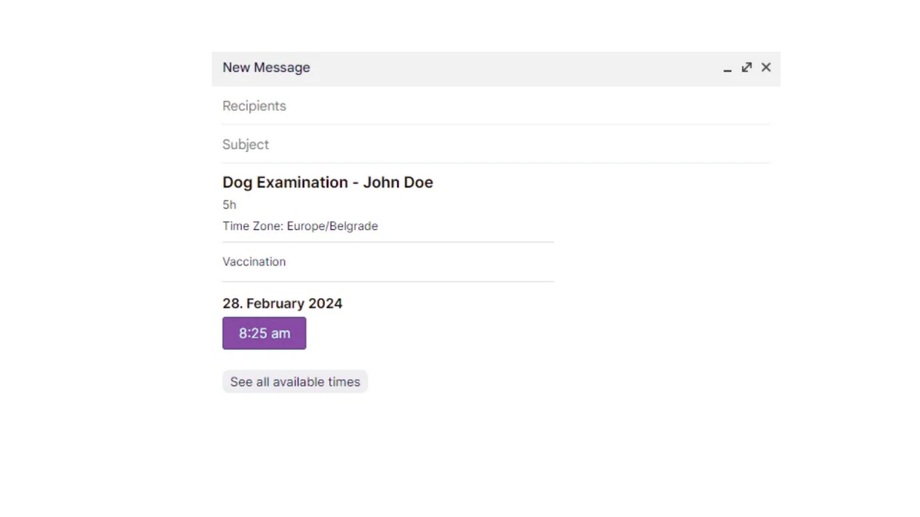Open See all available times
Screen dimensions: 920x517
pyautogui.click(x=295, y=382)
